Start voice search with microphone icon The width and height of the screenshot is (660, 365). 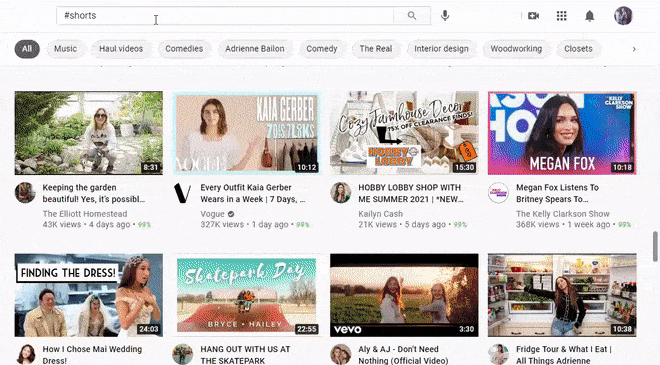(445, 16)
